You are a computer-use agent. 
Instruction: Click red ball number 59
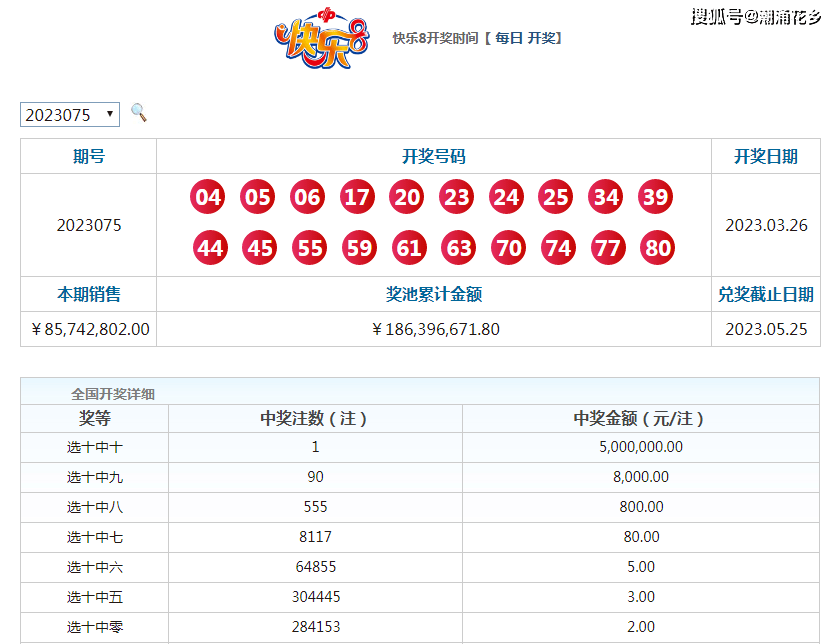coord(359,248)
